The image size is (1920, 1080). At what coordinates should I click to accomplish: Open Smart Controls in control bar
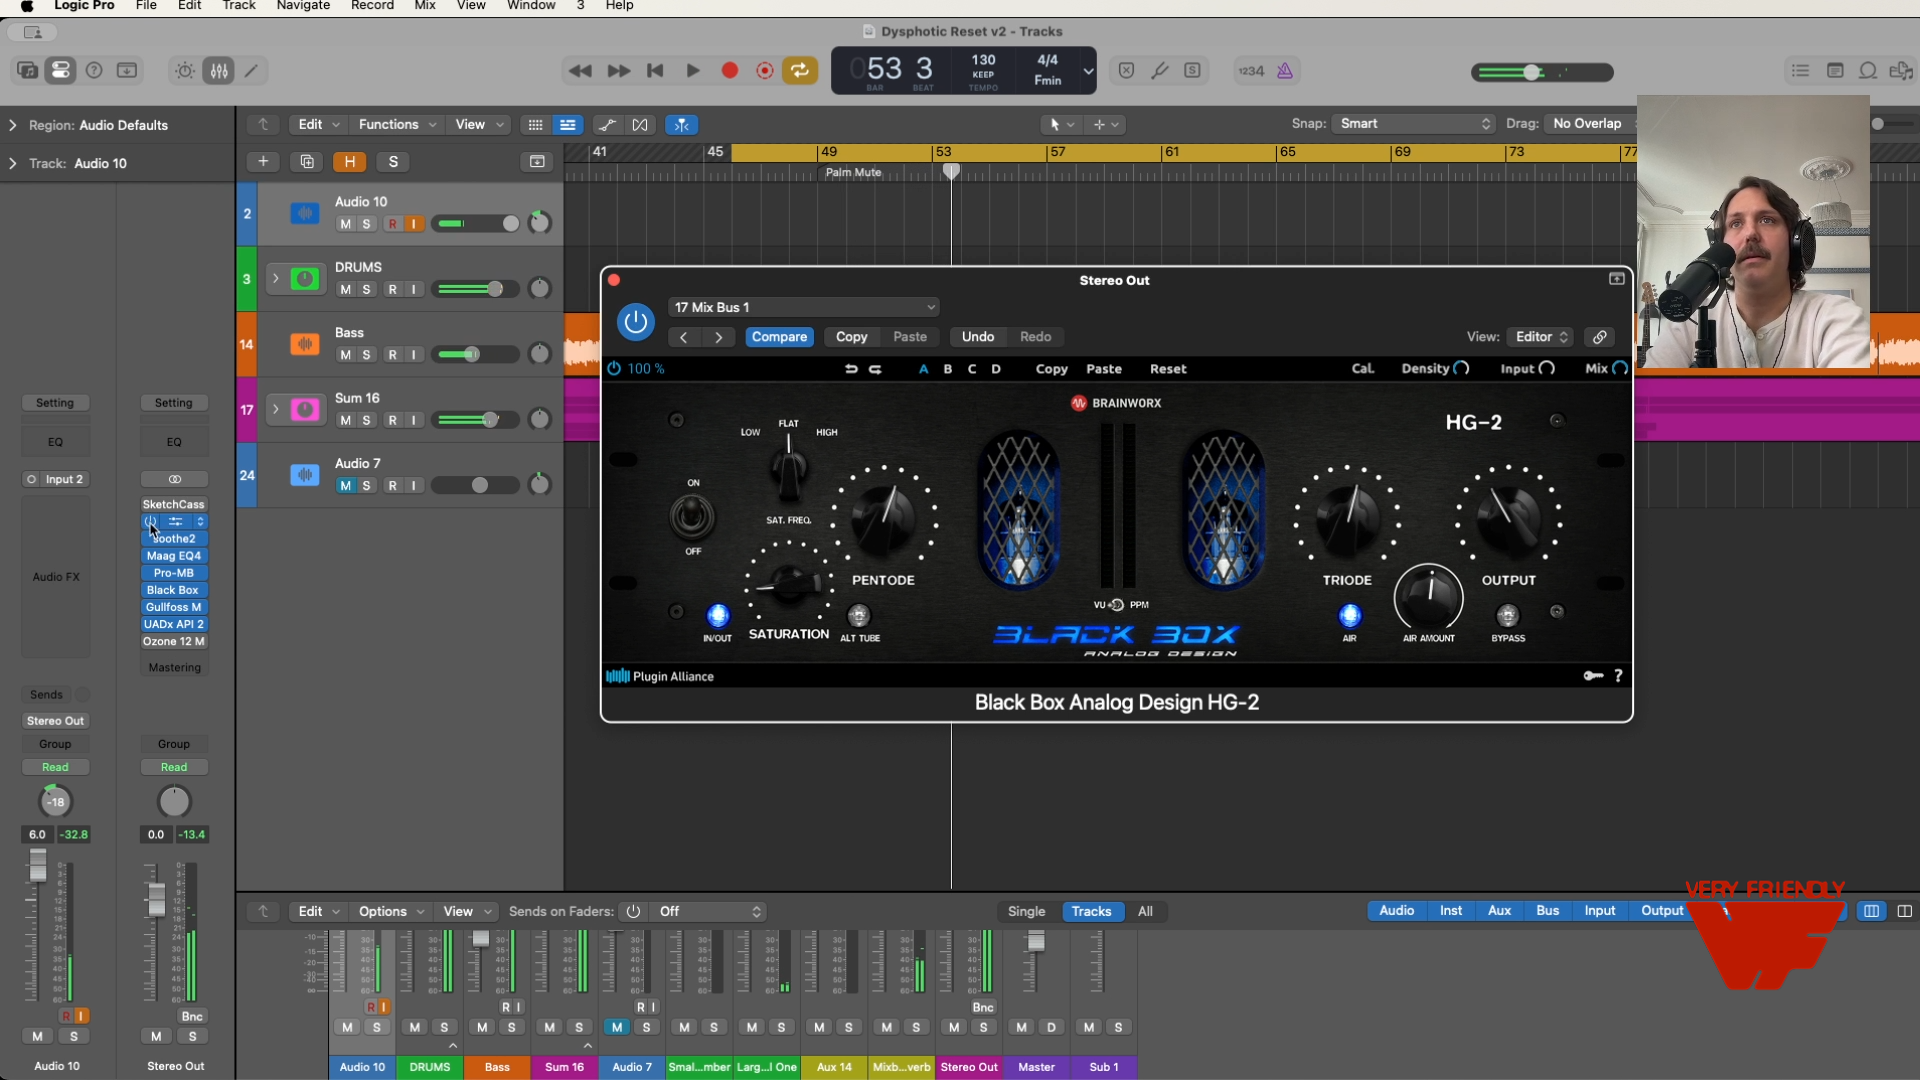point(185,71)
